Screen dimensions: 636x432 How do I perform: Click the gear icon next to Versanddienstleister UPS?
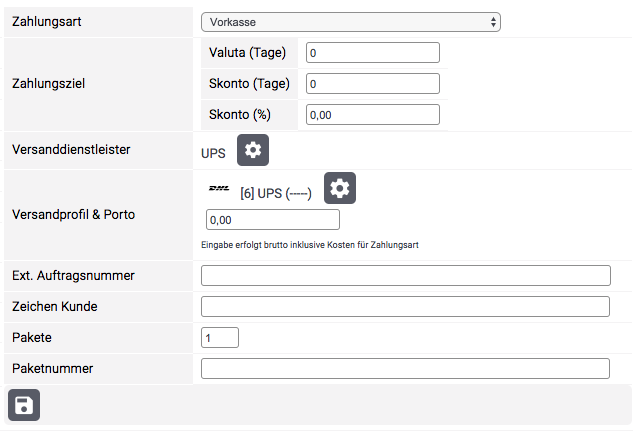(x=253, y=150)
